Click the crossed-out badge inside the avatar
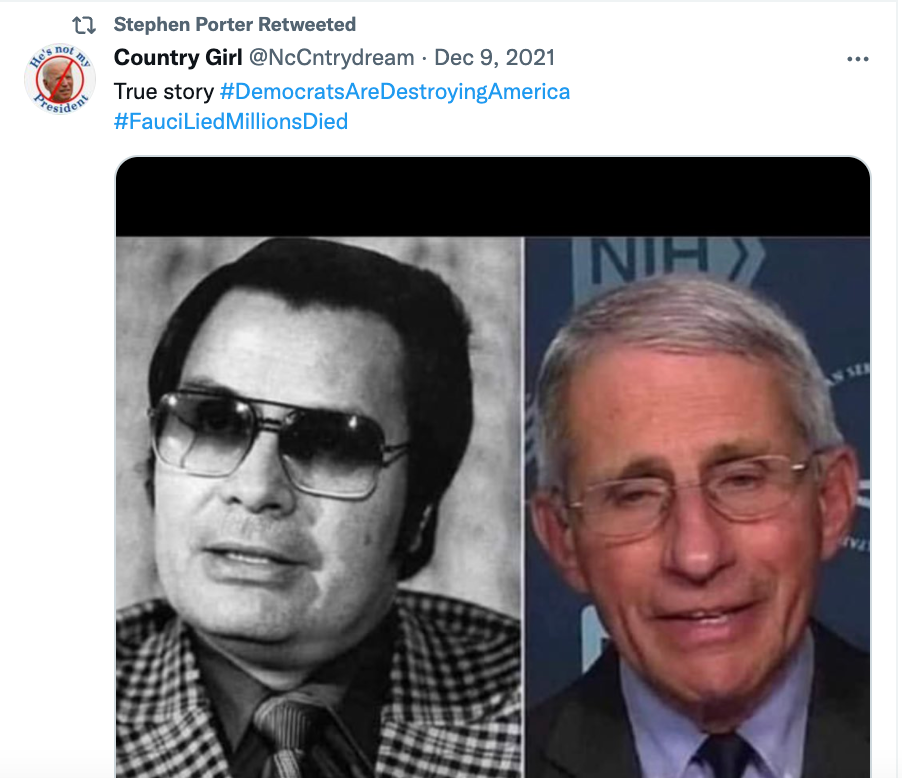This screenshot has width=902, height=778. (x=60, y=79)
